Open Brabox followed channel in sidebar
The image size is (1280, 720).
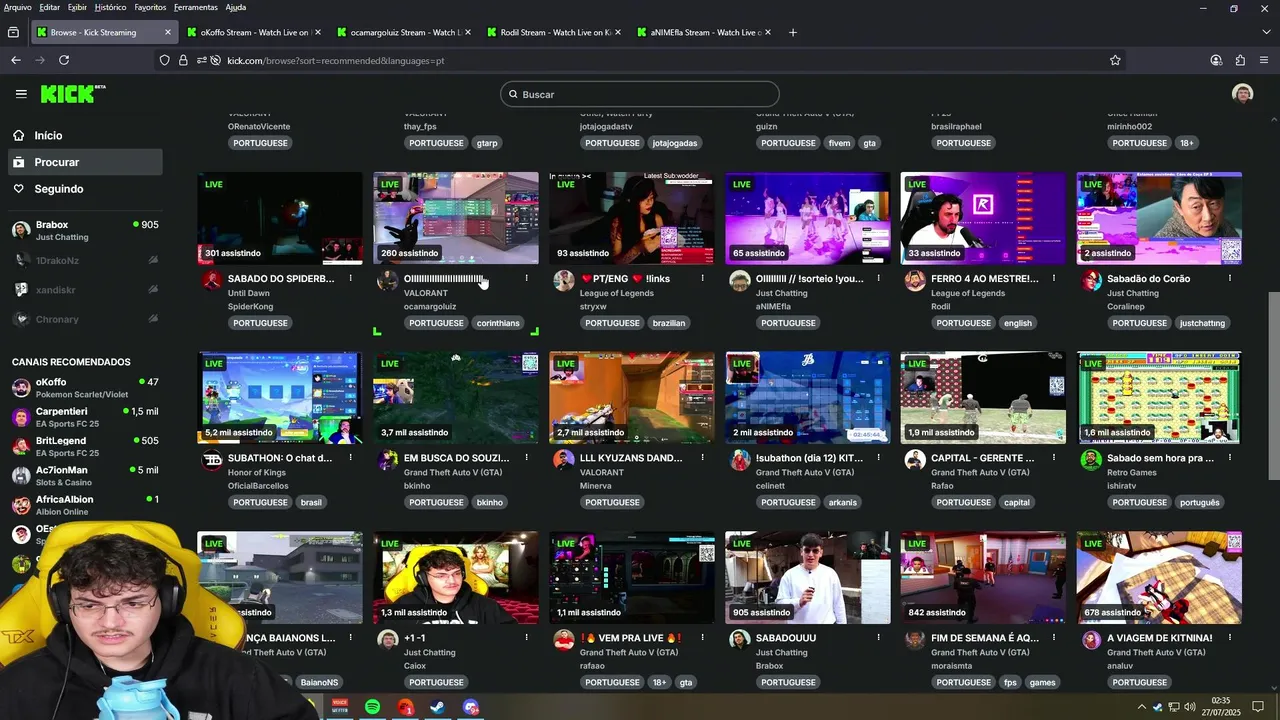coord(85,230)
